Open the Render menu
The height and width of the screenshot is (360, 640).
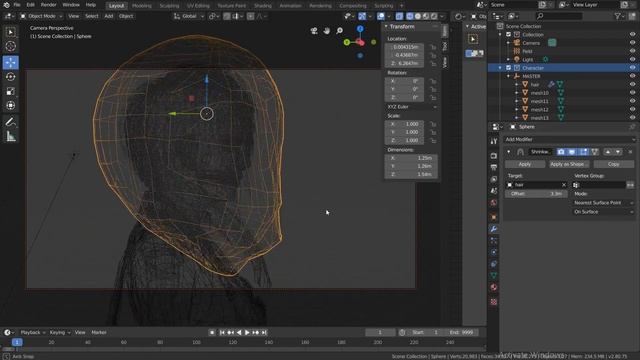tap(48, 5)
